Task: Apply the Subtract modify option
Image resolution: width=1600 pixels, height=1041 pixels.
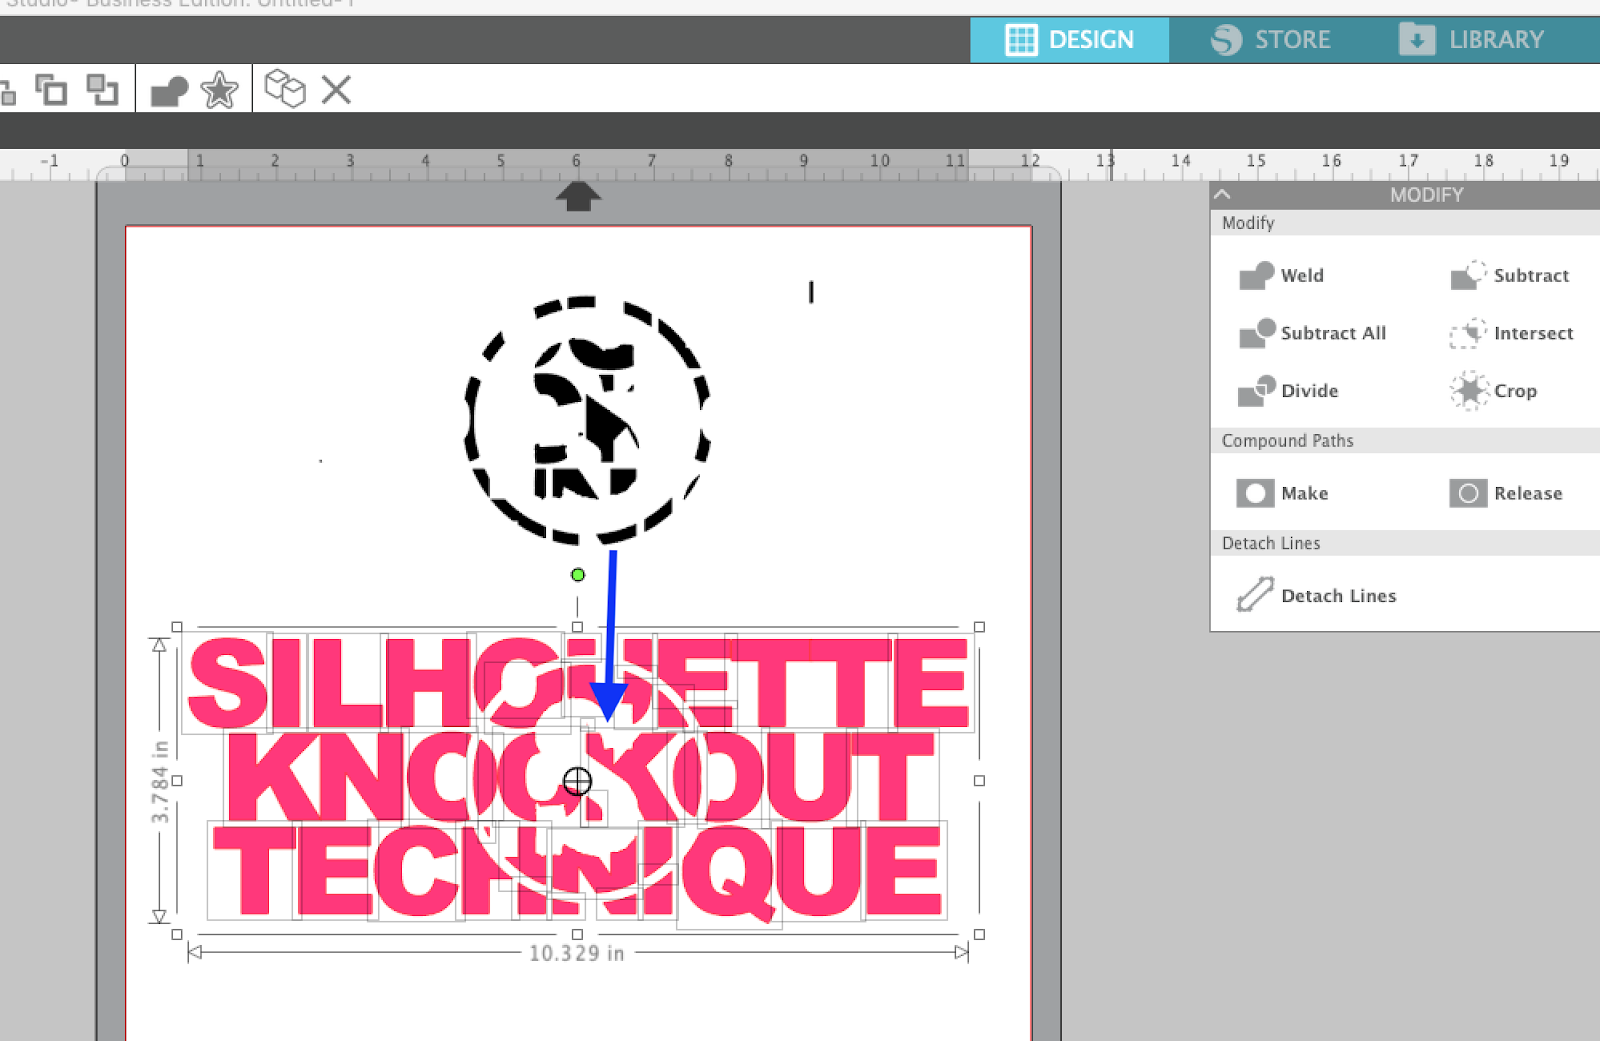Action: click(1512, 275)
